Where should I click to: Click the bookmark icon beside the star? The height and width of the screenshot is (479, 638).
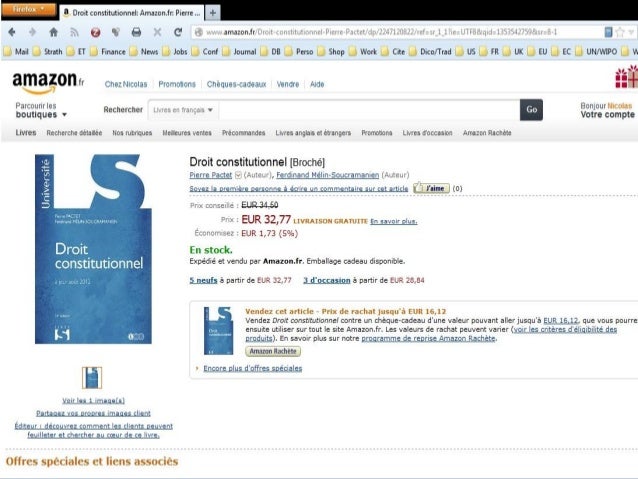point(608,32)
